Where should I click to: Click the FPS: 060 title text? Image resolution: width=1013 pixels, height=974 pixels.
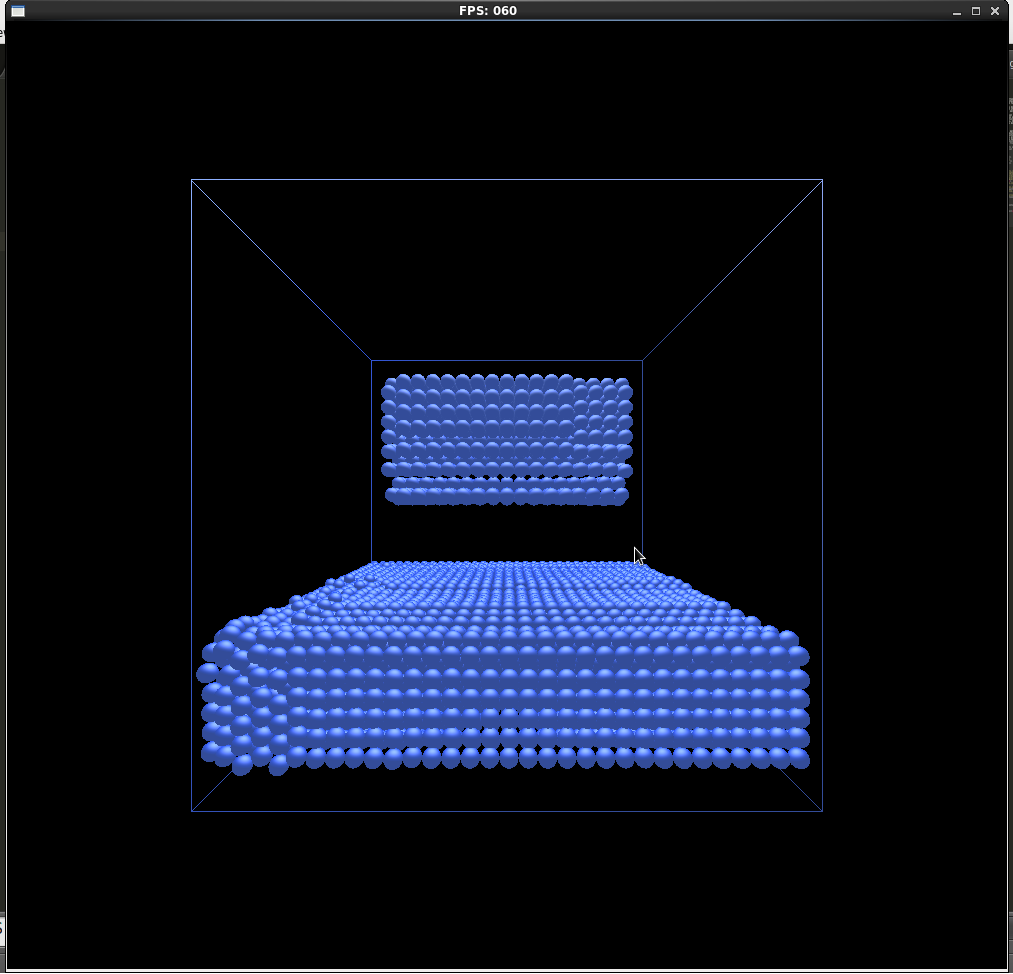coord(488,10)
